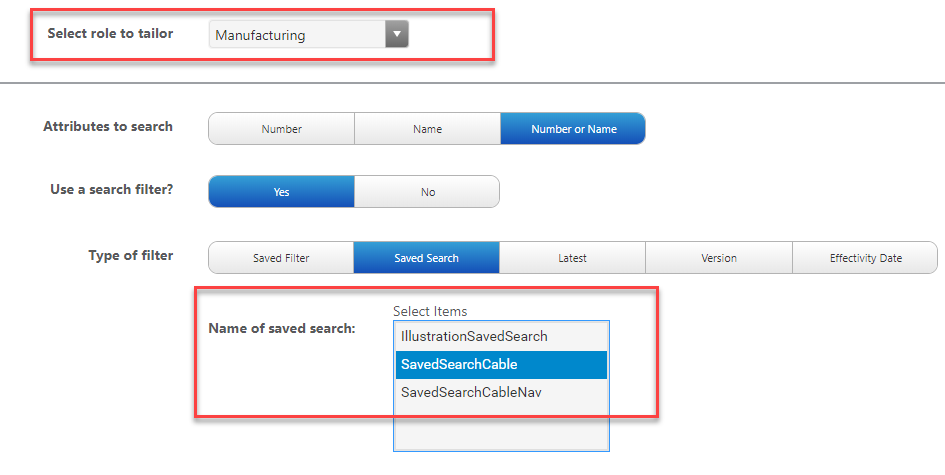
Task: Open the Manufacturing role combo box
Action: click(298, 35)
